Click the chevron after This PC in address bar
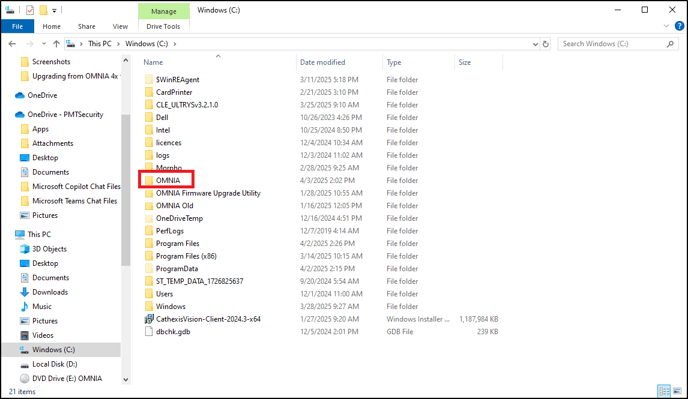The image size is (688, 399). click(x=118, y=44)
